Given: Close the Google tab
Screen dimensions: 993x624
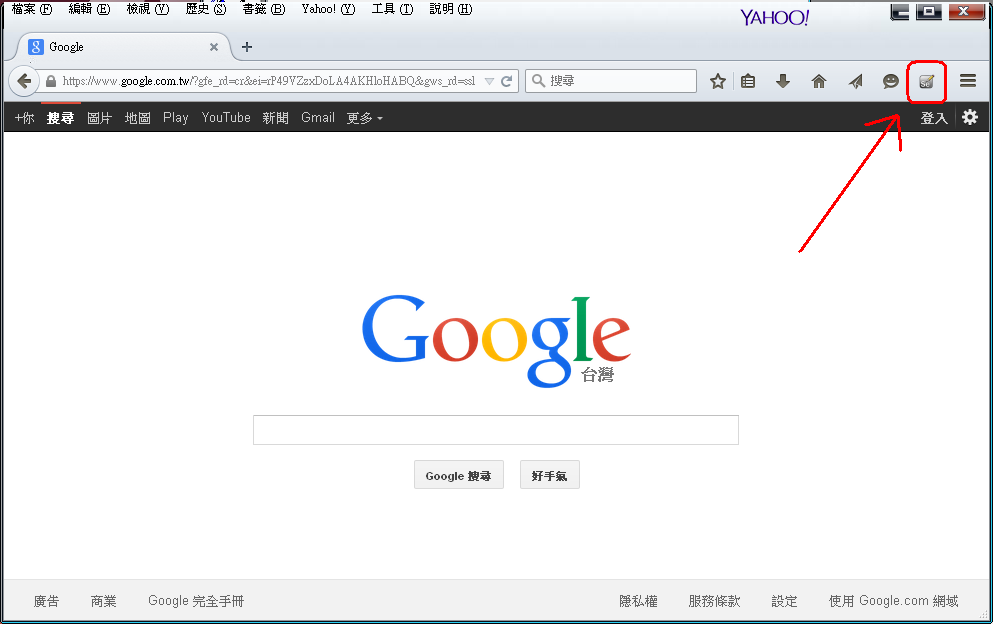Looking at the screenshot, I should point(214,47).
